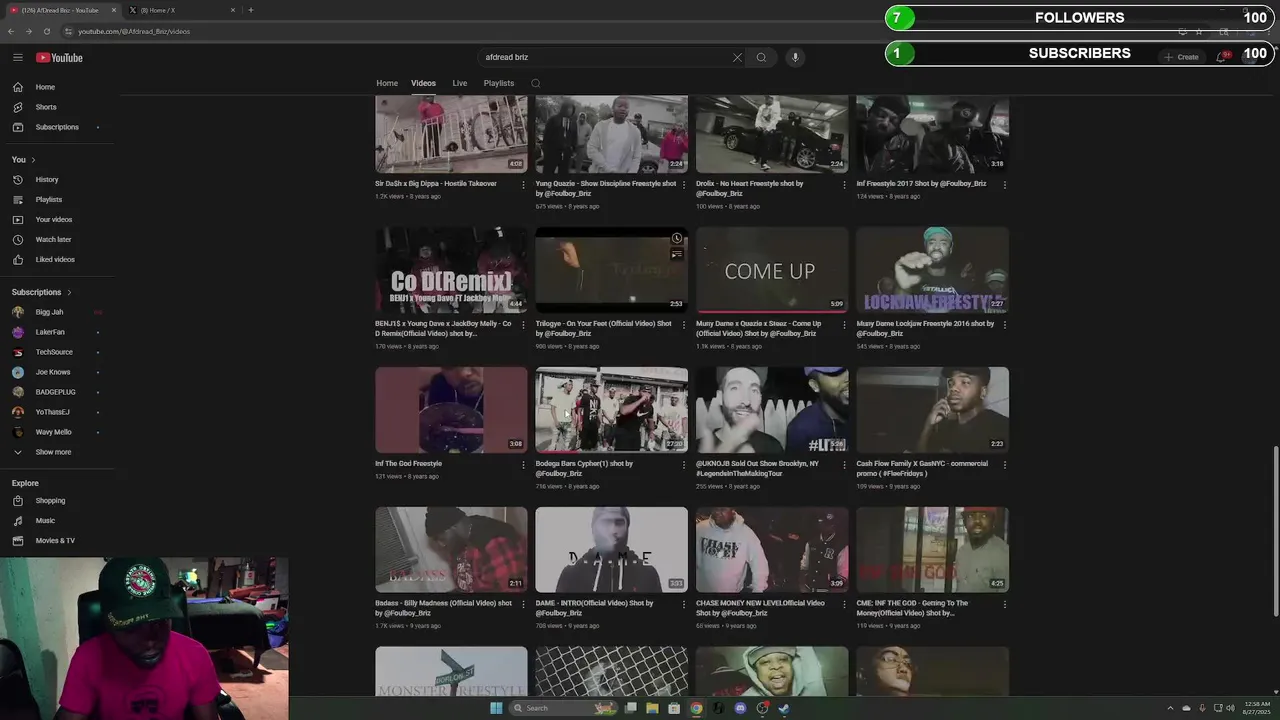Switch to the X Home browser tab

coord(183,10)
